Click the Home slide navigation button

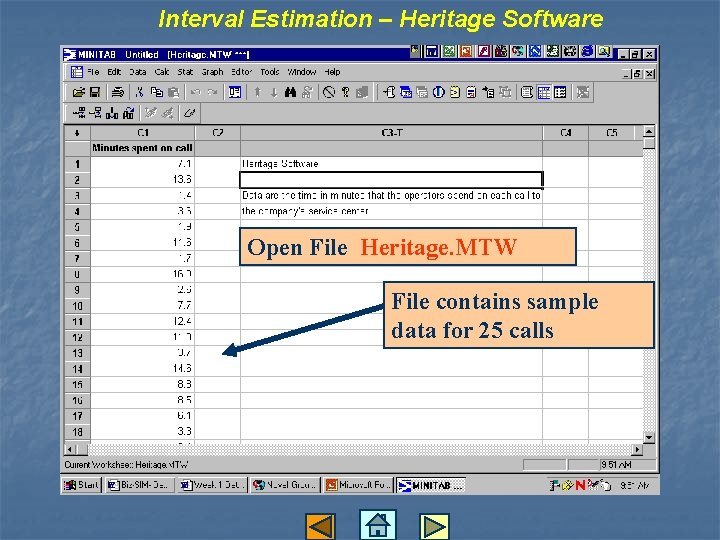pyautogui.click(x=377, y=524)
